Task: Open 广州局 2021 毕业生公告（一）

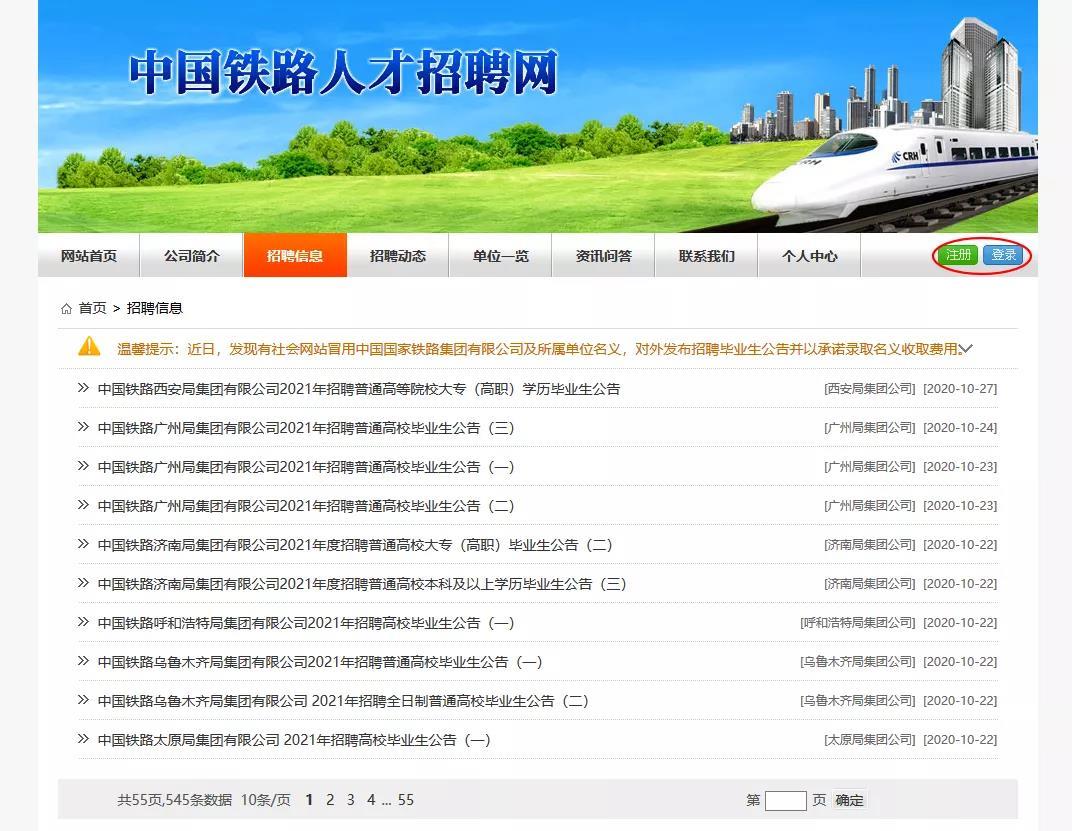Action: point(306,467)
